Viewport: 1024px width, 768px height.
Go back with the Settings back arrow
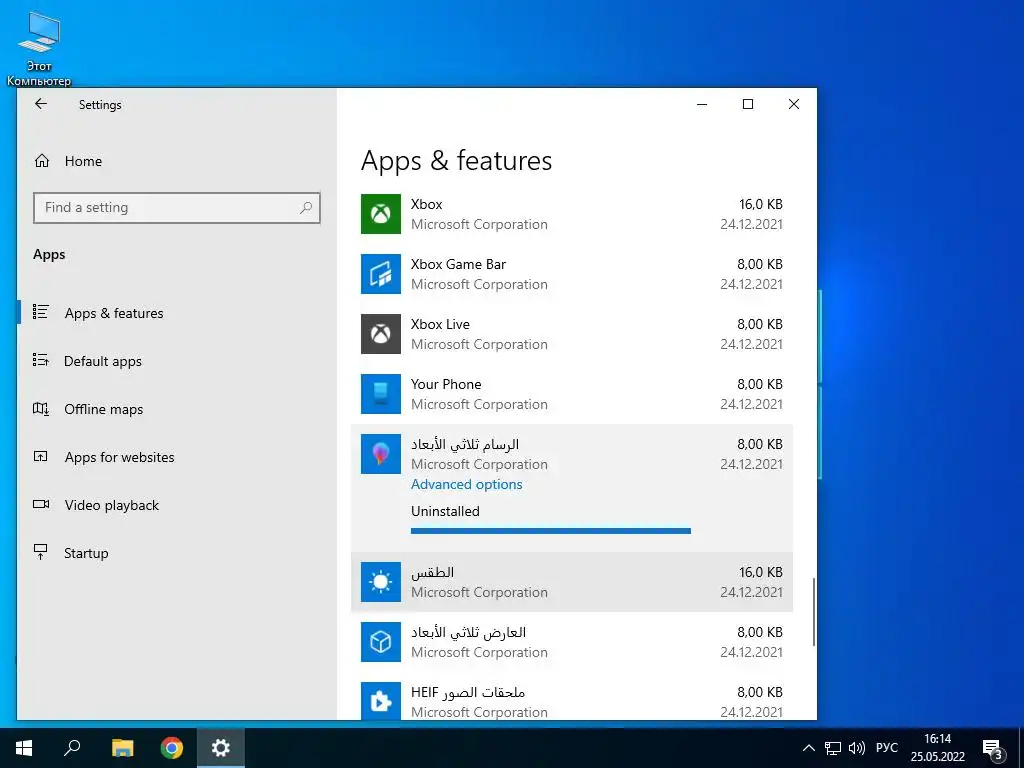pos(40,104)
